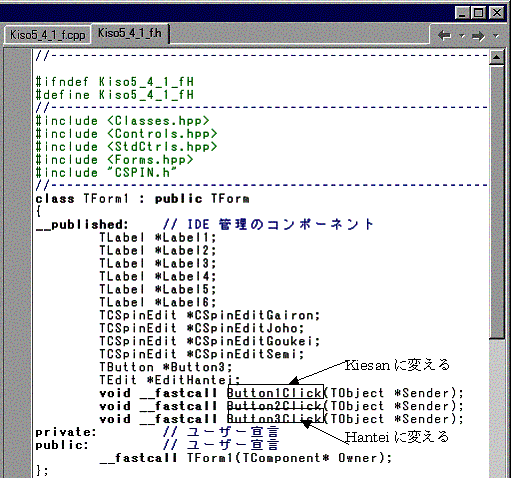
Task: Close the editor window
Action: pyautogui.click(x=497, y=13)
